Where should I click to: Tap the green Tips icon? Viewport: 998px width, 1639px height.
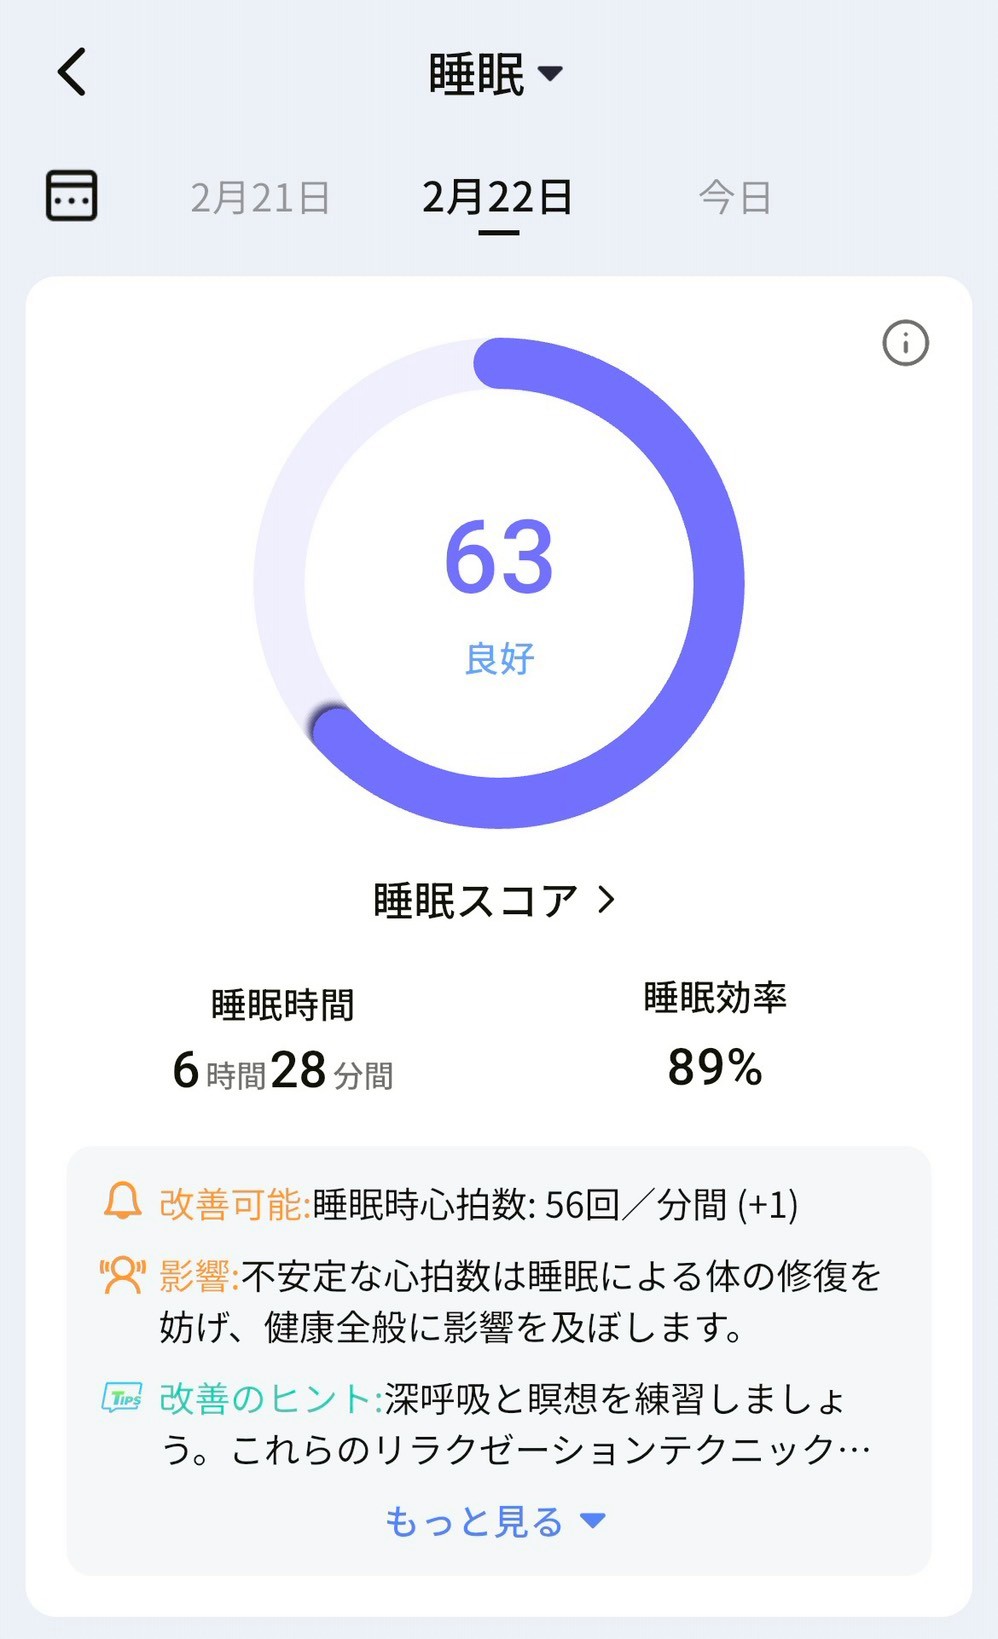click(122, 1397)
